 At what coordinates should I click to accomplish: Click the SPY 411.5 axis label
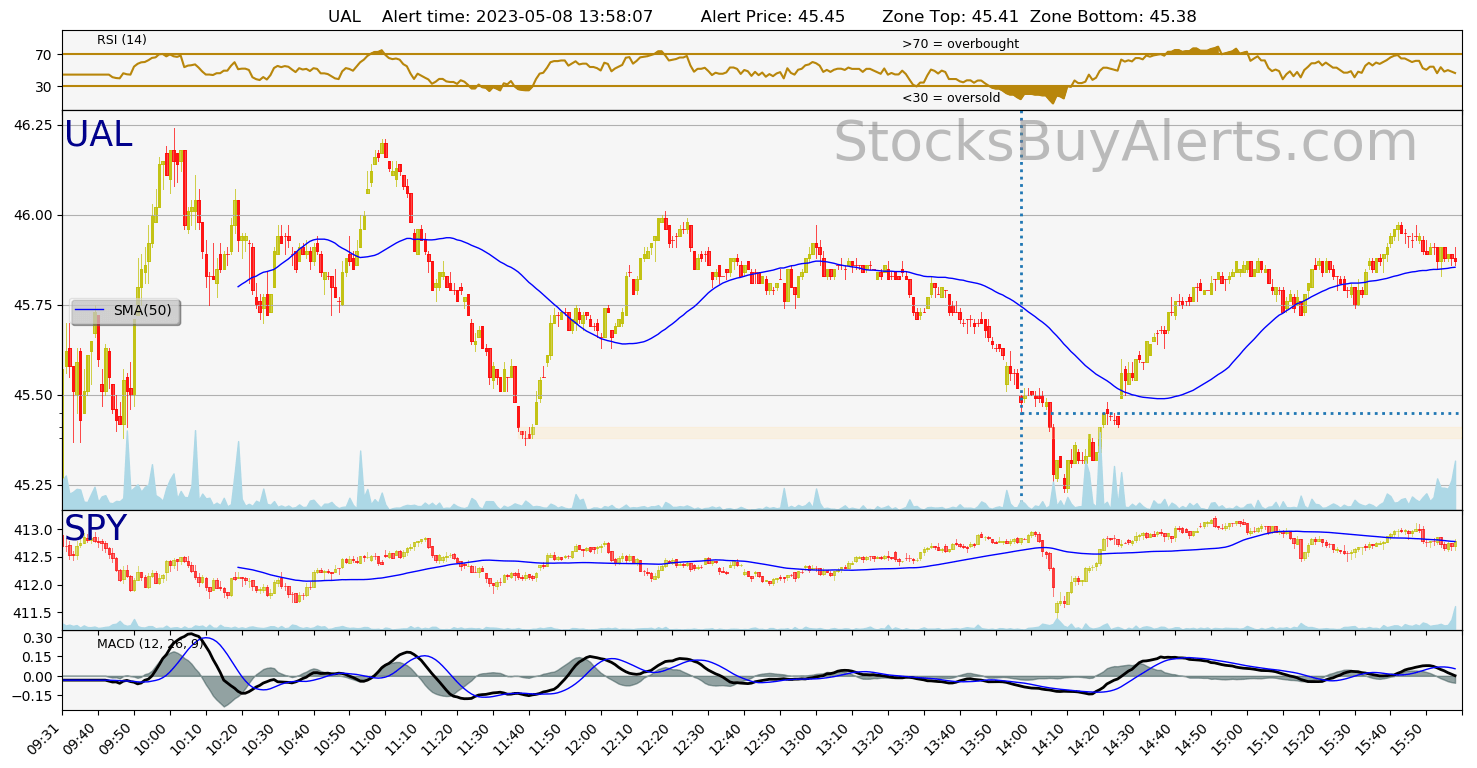pos(34,612)
